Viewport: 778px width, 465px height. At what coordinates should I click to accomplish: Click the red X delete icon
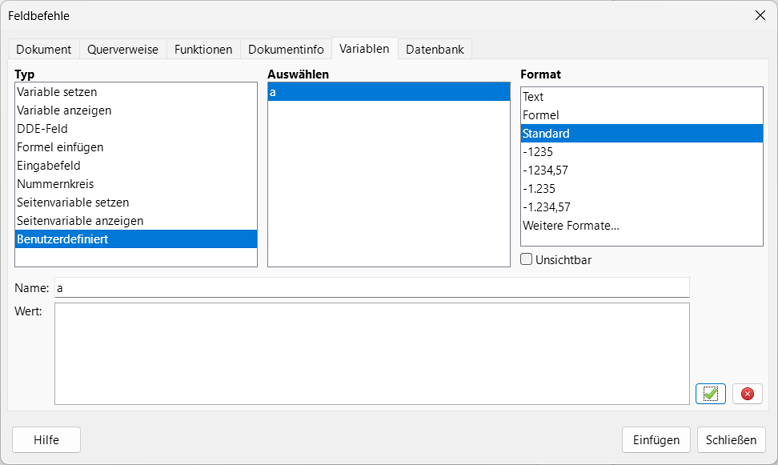point(747,394)
